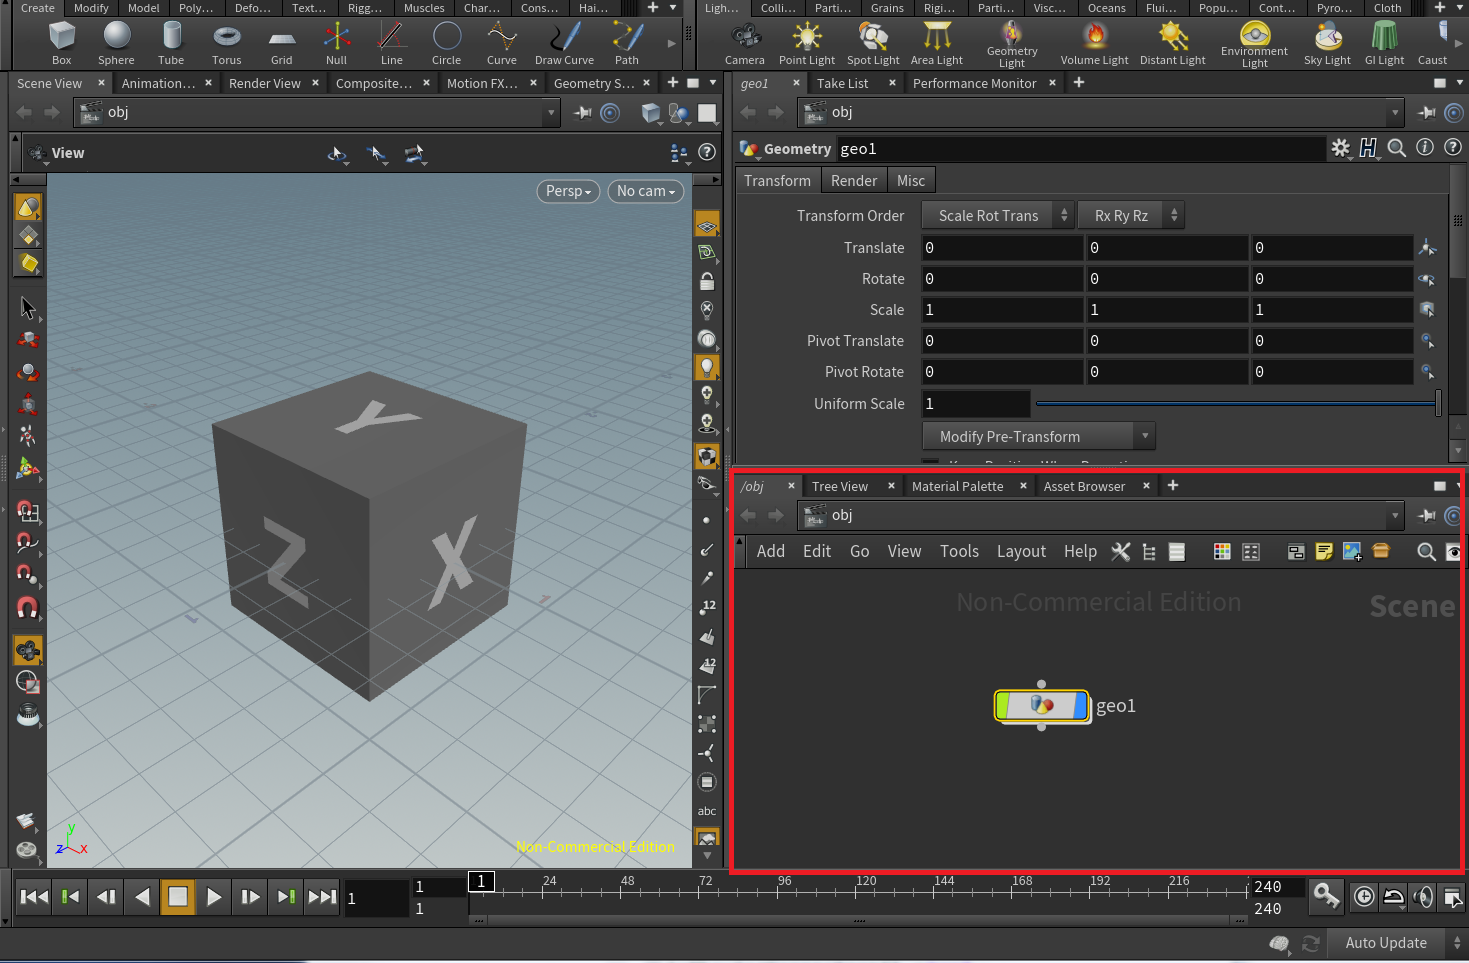Click the Camera shelf icon

tap(744, 42)
